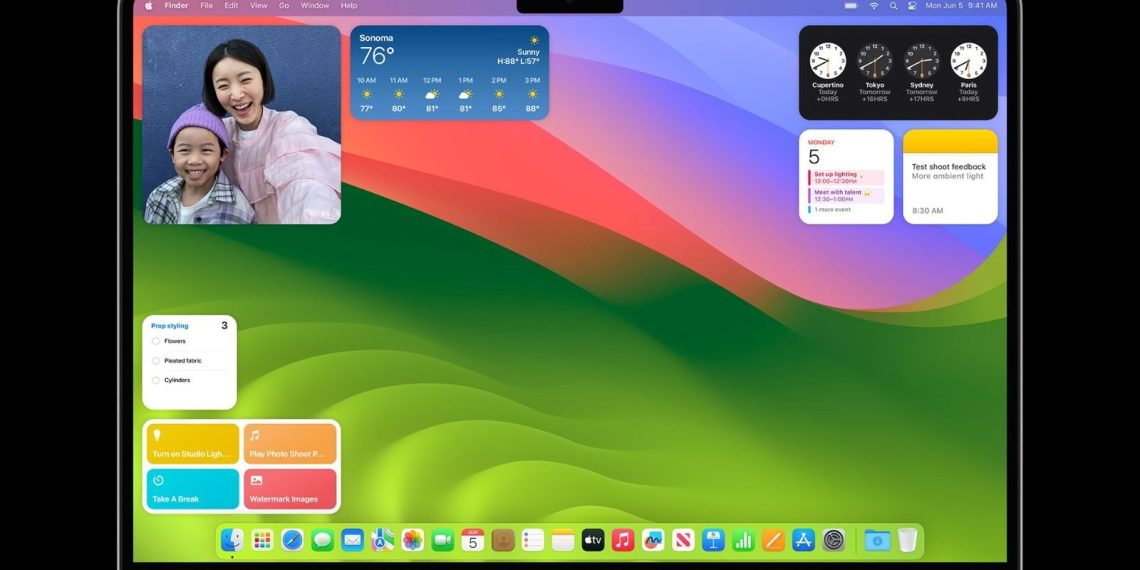Launch Safari from the dock
The width and height of the screenshot is (1140, 570).
292,539
